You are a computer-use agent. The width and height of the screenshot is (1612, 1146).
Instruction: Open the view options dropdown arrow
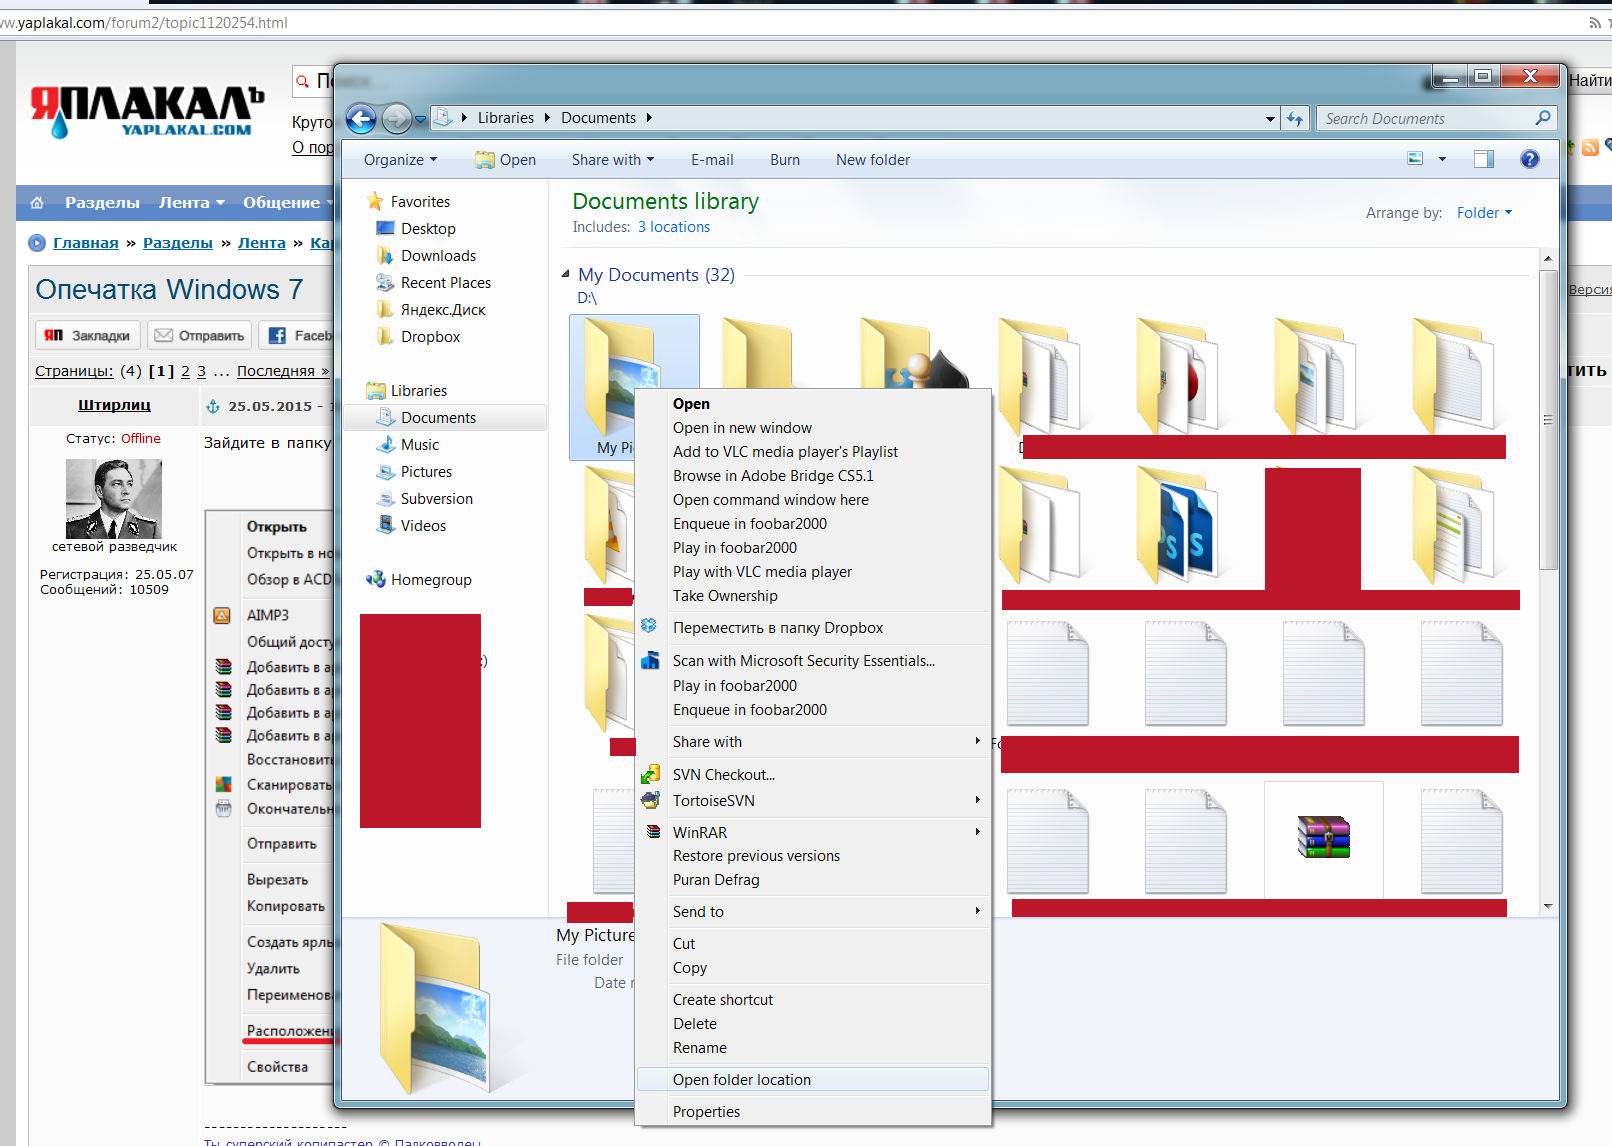tap(1442, 159)
